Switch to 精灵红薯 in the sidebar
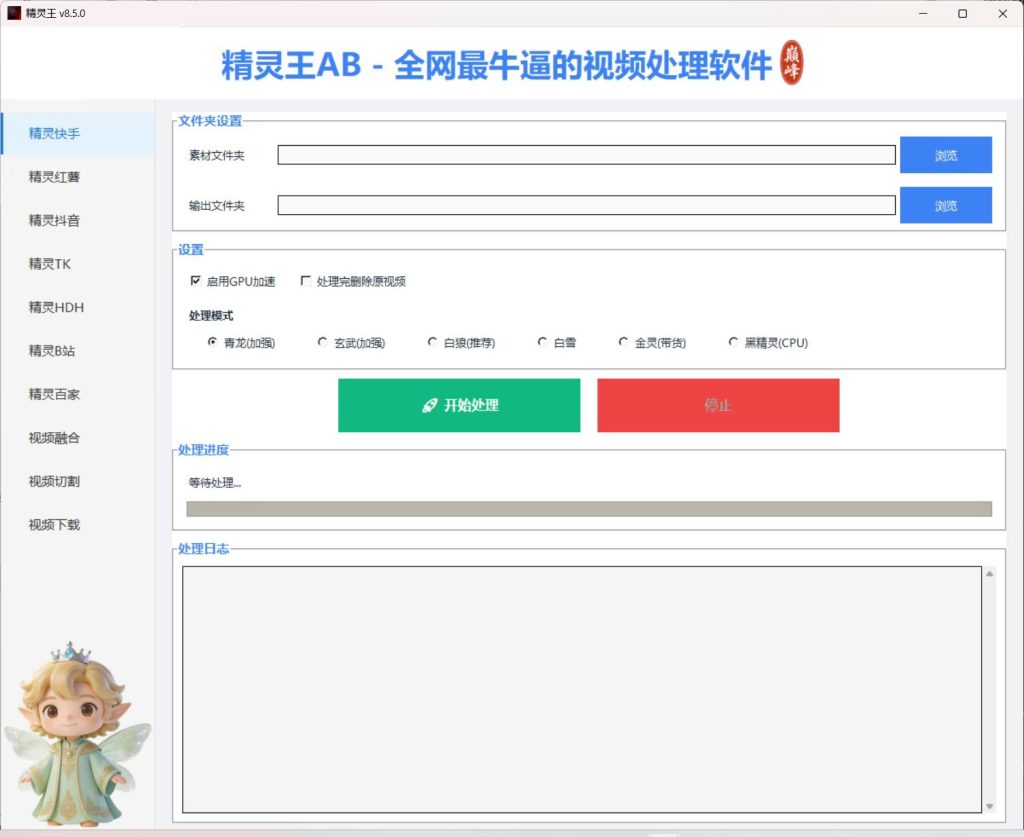 pos(78,177)
